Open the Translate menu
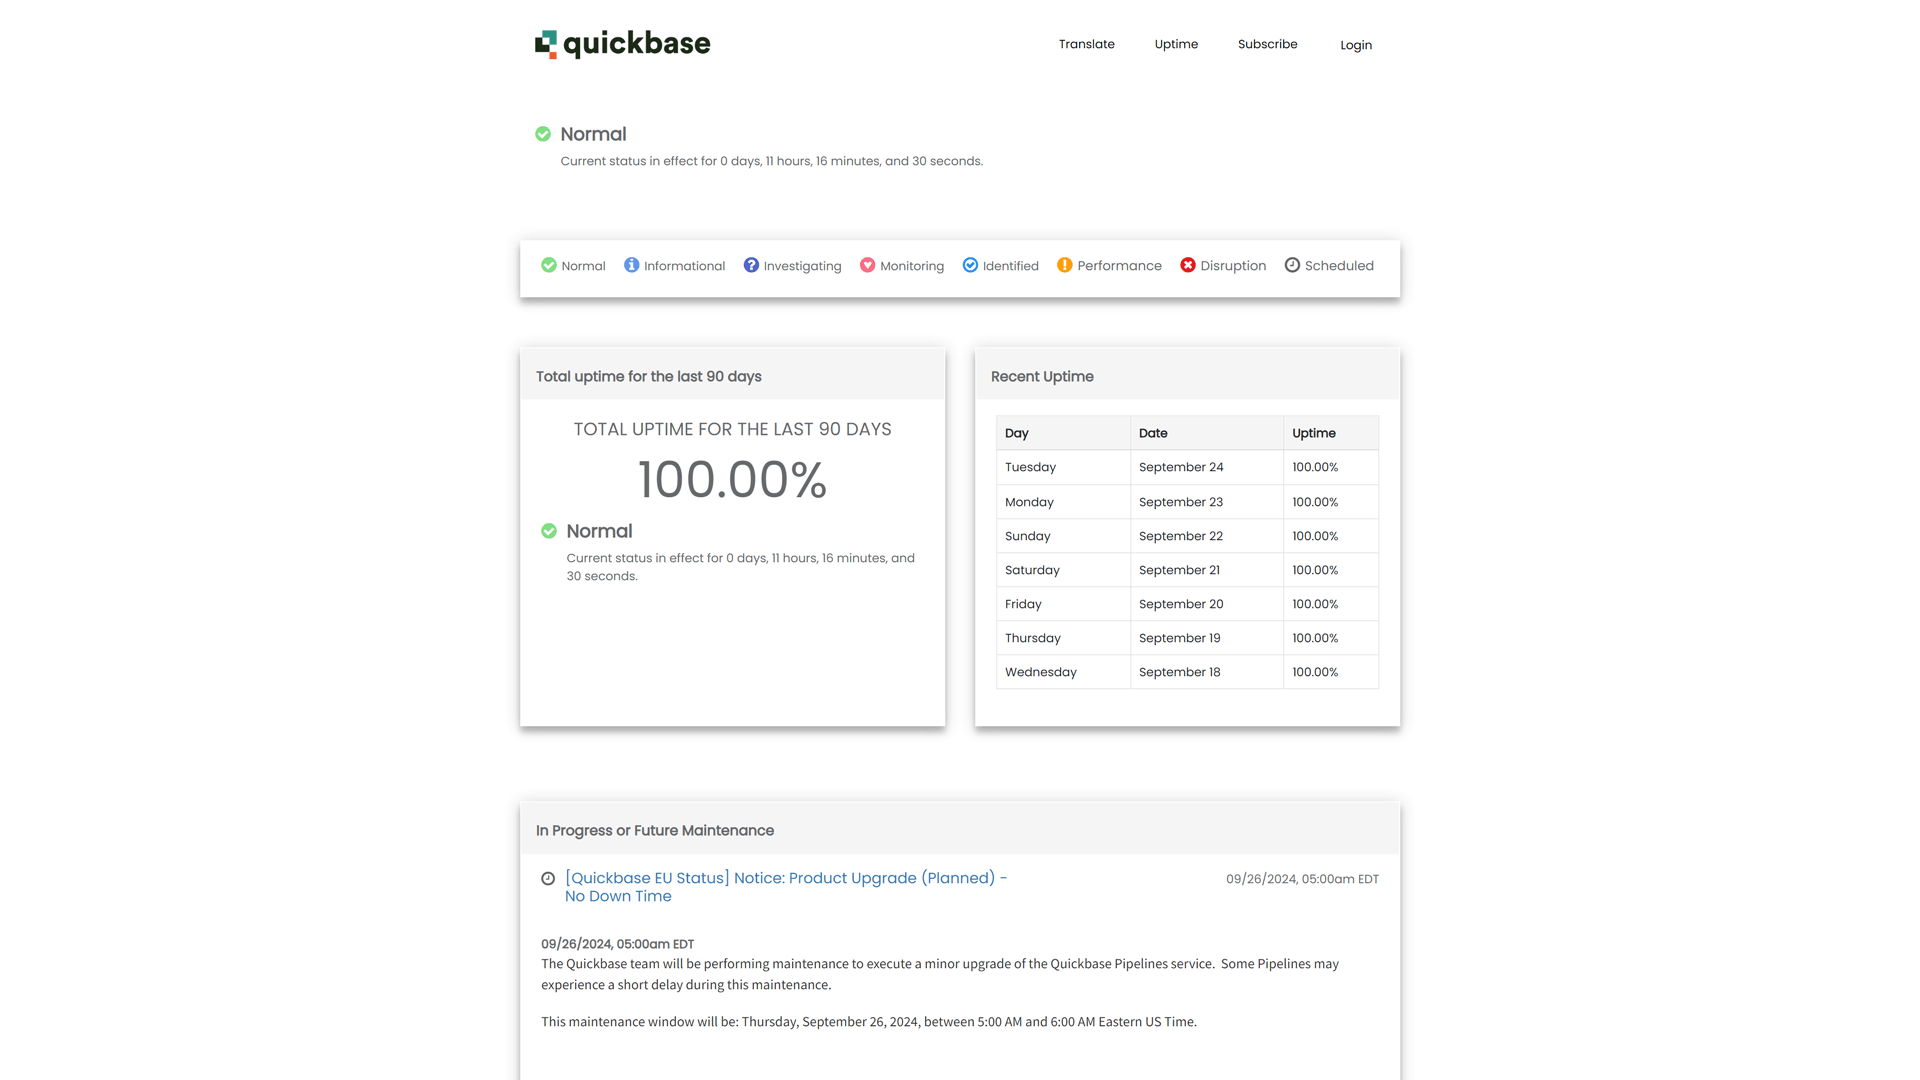The image size is (1920, 1080). pos(1086,44)
